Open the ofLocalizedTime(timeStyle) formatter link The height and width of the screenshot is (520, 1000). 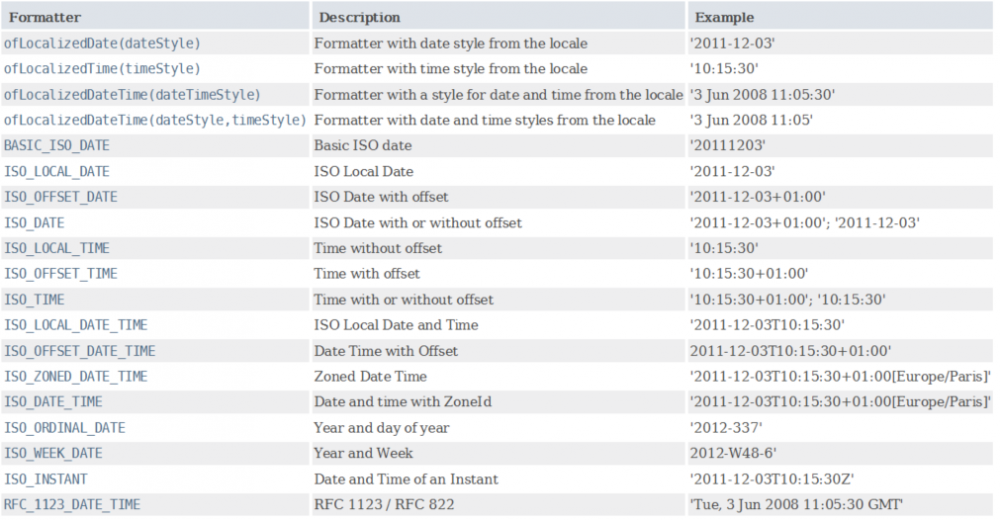coord(102,69)
